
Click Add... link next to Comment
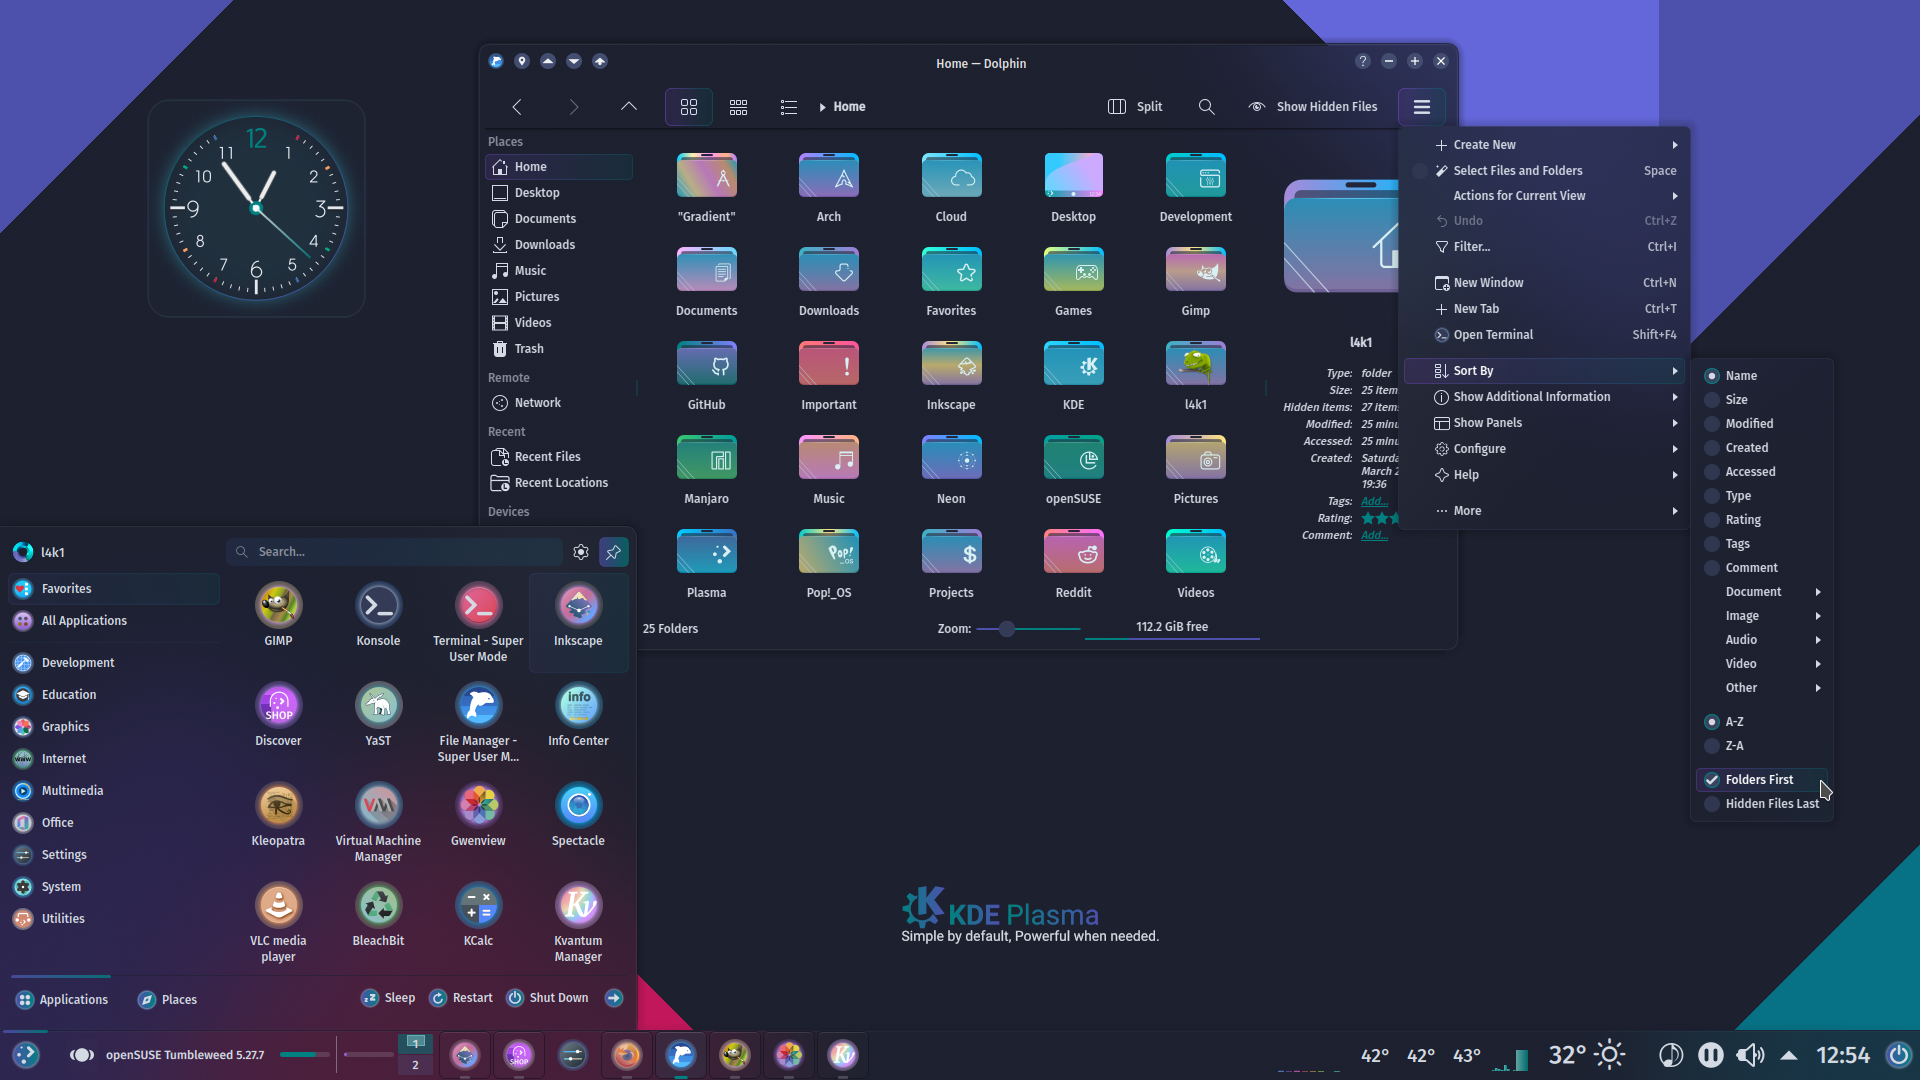[x=1374, y=536]
